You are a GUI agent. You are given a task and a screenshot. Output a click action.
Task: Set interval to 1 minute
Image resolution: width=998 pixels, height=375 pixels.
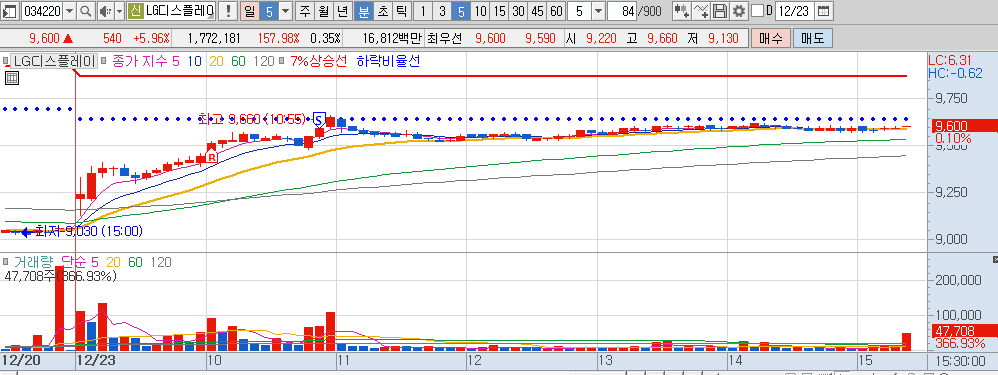(x=423, y=10)
